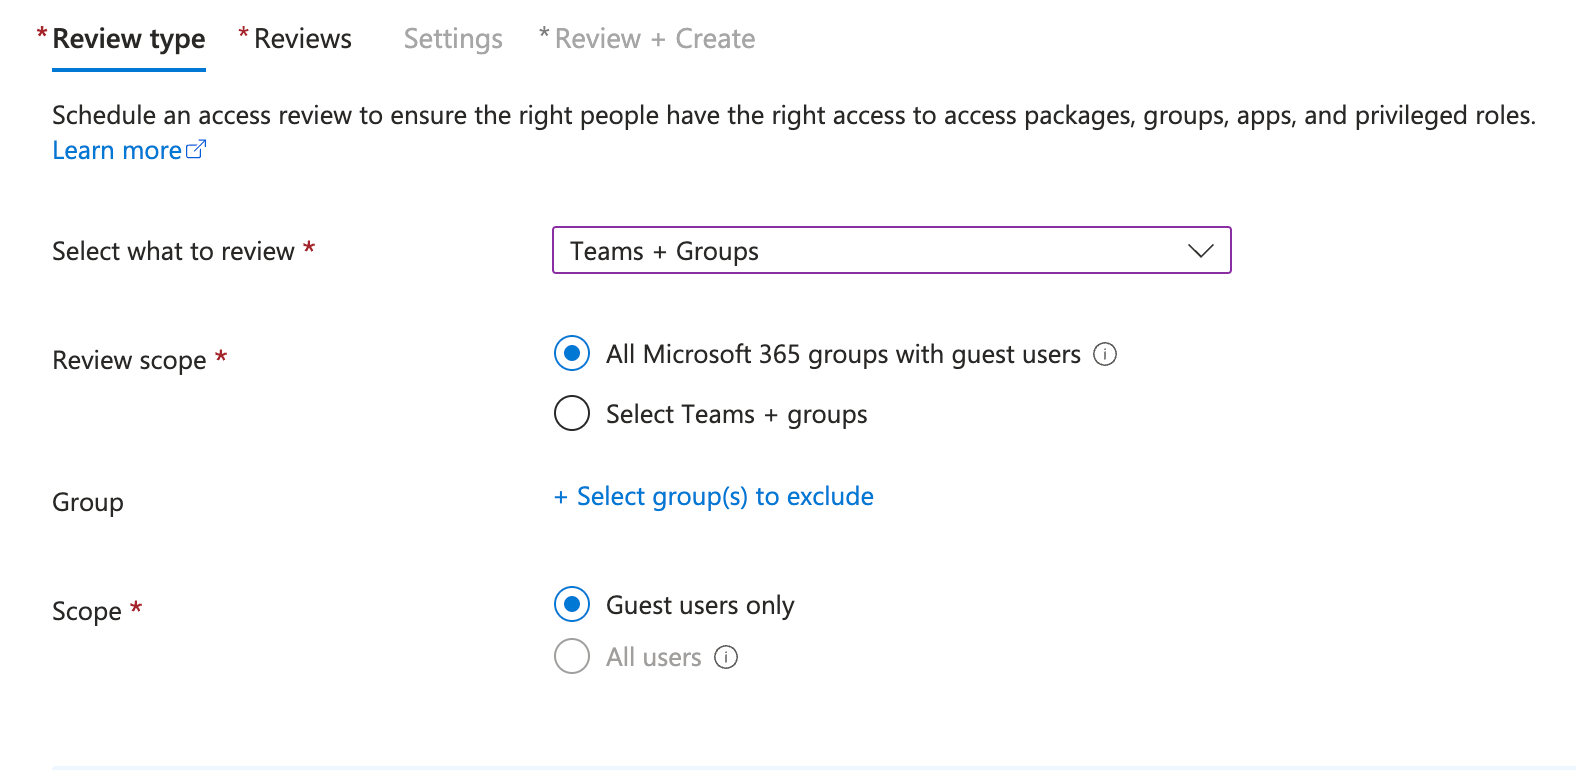Viewport: 1576px width, 770px height.
Task: Open the Settings tab
Action: (x=453, y=39)
